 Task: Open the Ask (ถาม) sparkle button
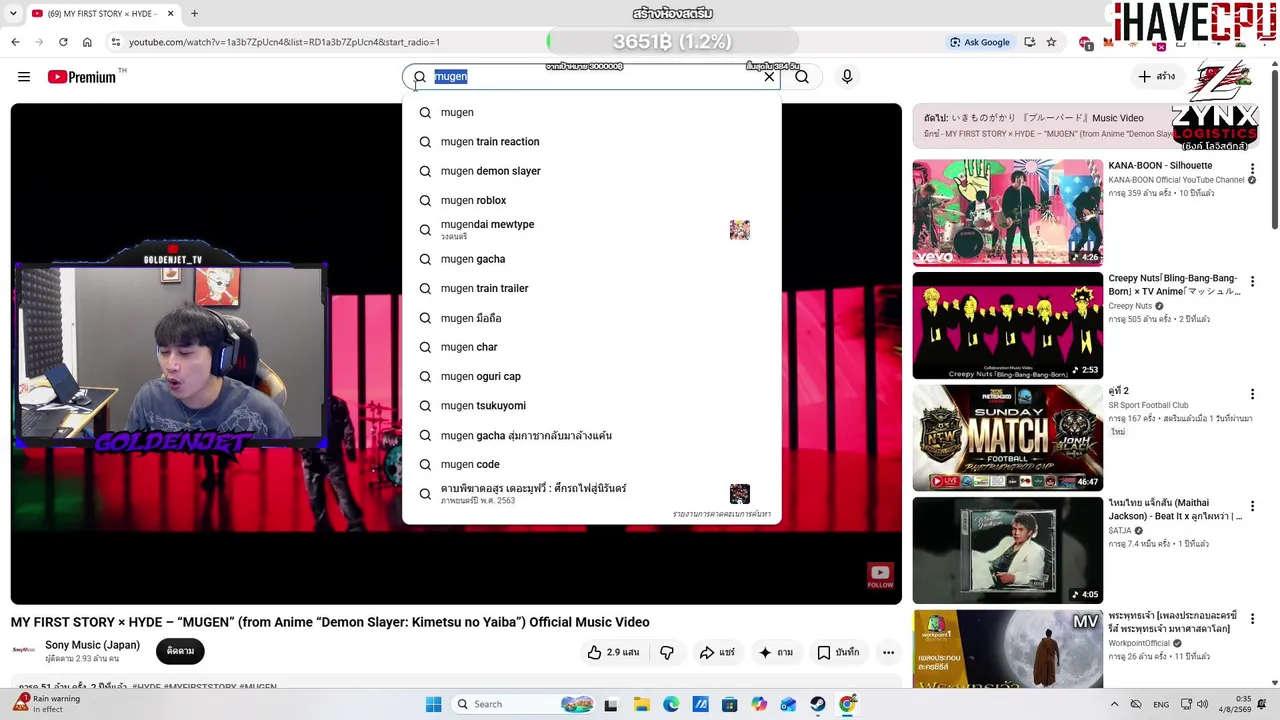coord(776,652)
